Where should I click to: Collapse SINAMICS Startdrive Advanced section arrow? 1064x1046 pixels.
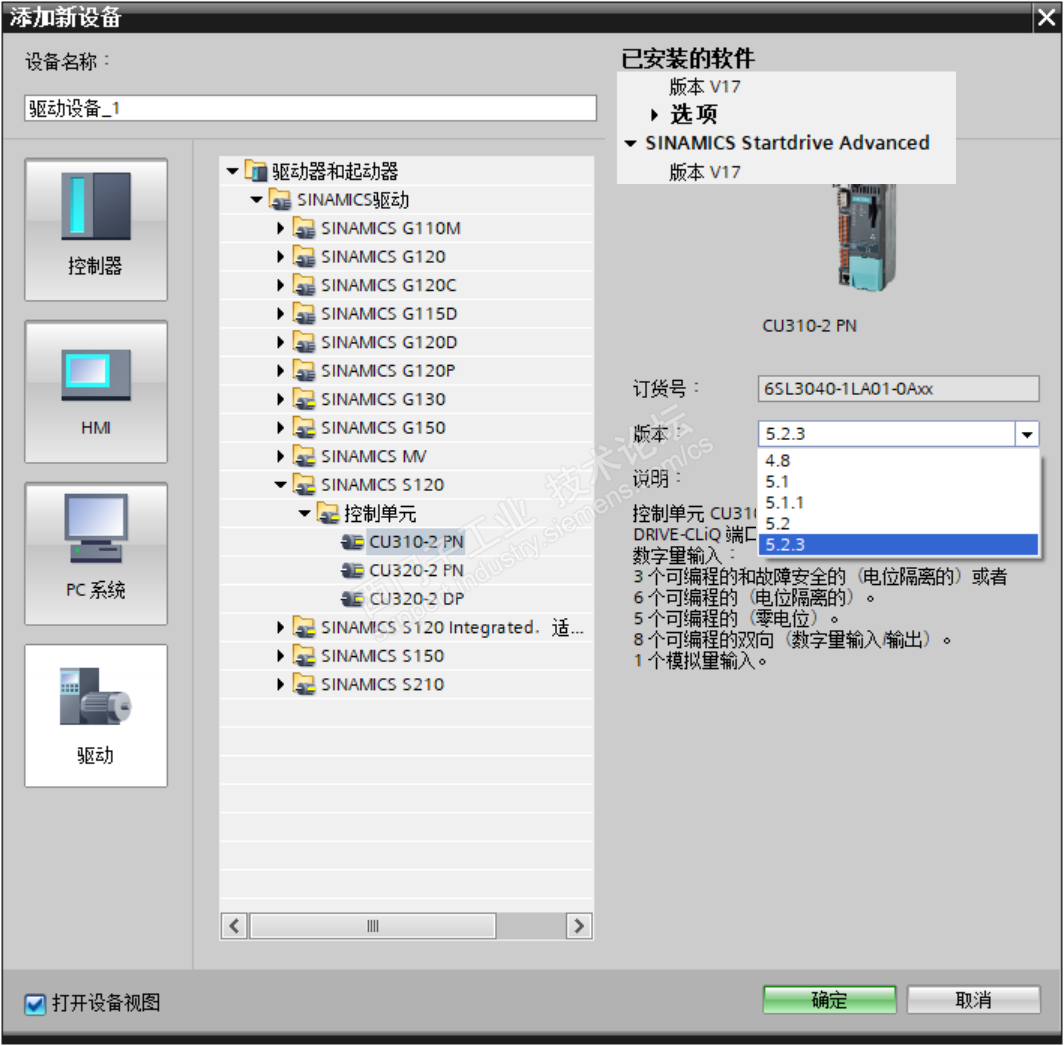[630, 143]
